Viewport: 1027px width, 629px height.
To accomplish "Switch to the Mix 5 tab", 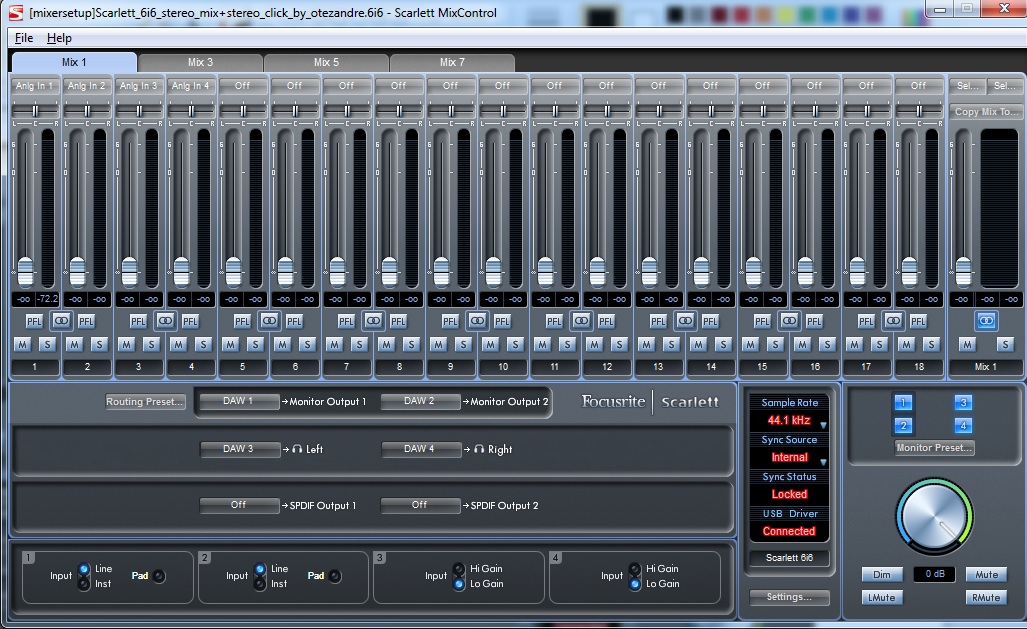I will pos(326,62).
